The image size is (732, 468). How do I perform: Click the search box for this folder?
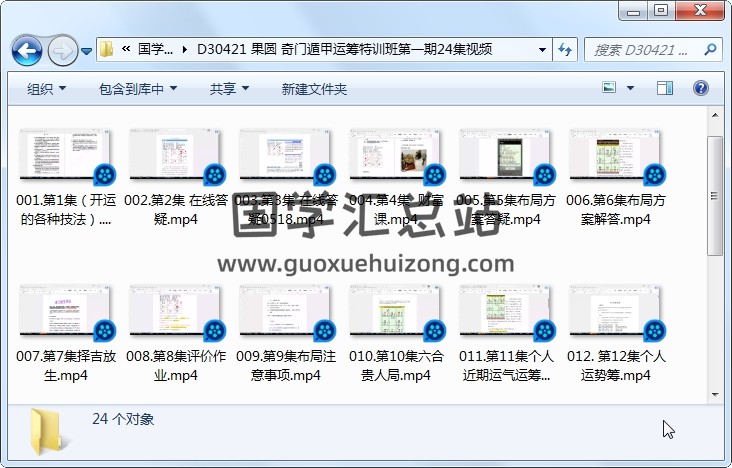pos(650,49)
